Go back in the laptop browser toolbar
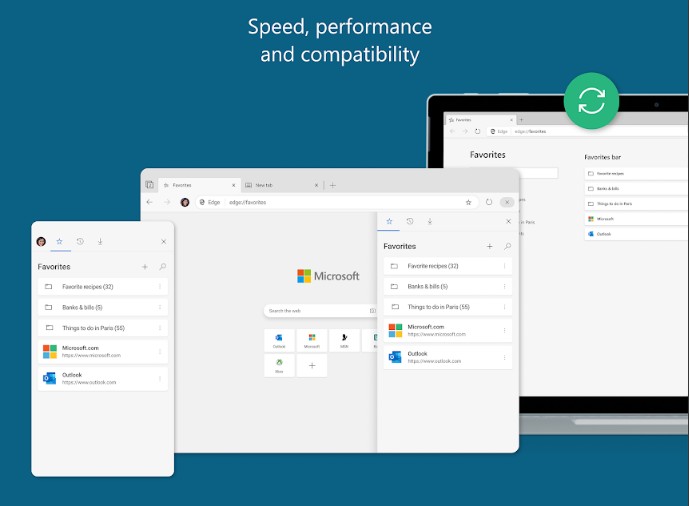This screenshot has width=689, height=506. point(452,131)
